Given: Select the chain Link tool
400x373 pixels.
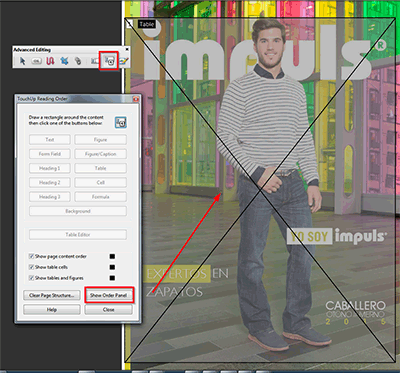Looking at the screenshot, I should coord(78,61).
